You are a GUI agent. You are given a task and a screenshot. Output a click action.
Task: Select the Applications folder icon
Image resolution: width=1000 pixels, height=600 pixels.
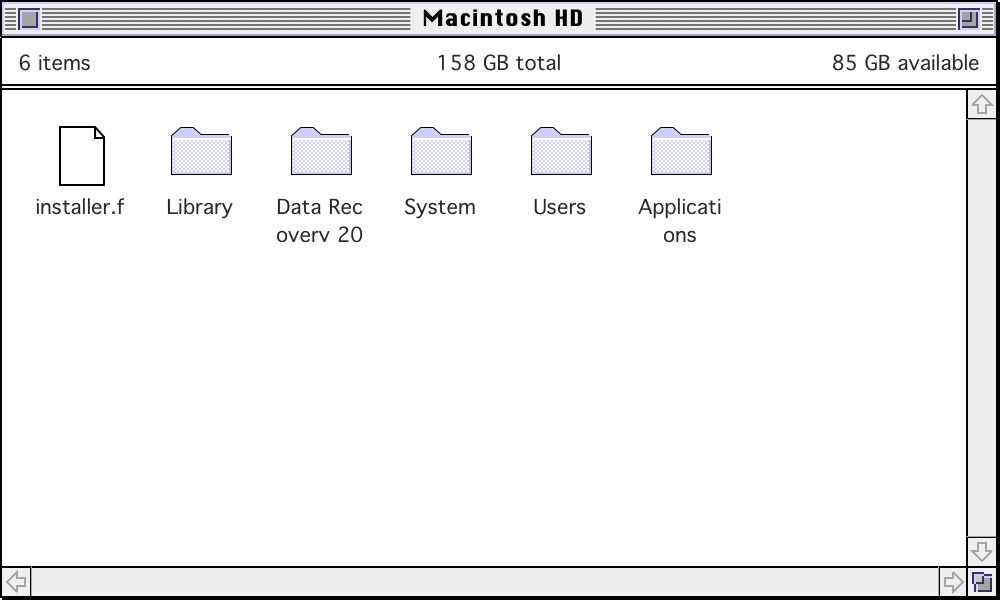tap(680, 151)
